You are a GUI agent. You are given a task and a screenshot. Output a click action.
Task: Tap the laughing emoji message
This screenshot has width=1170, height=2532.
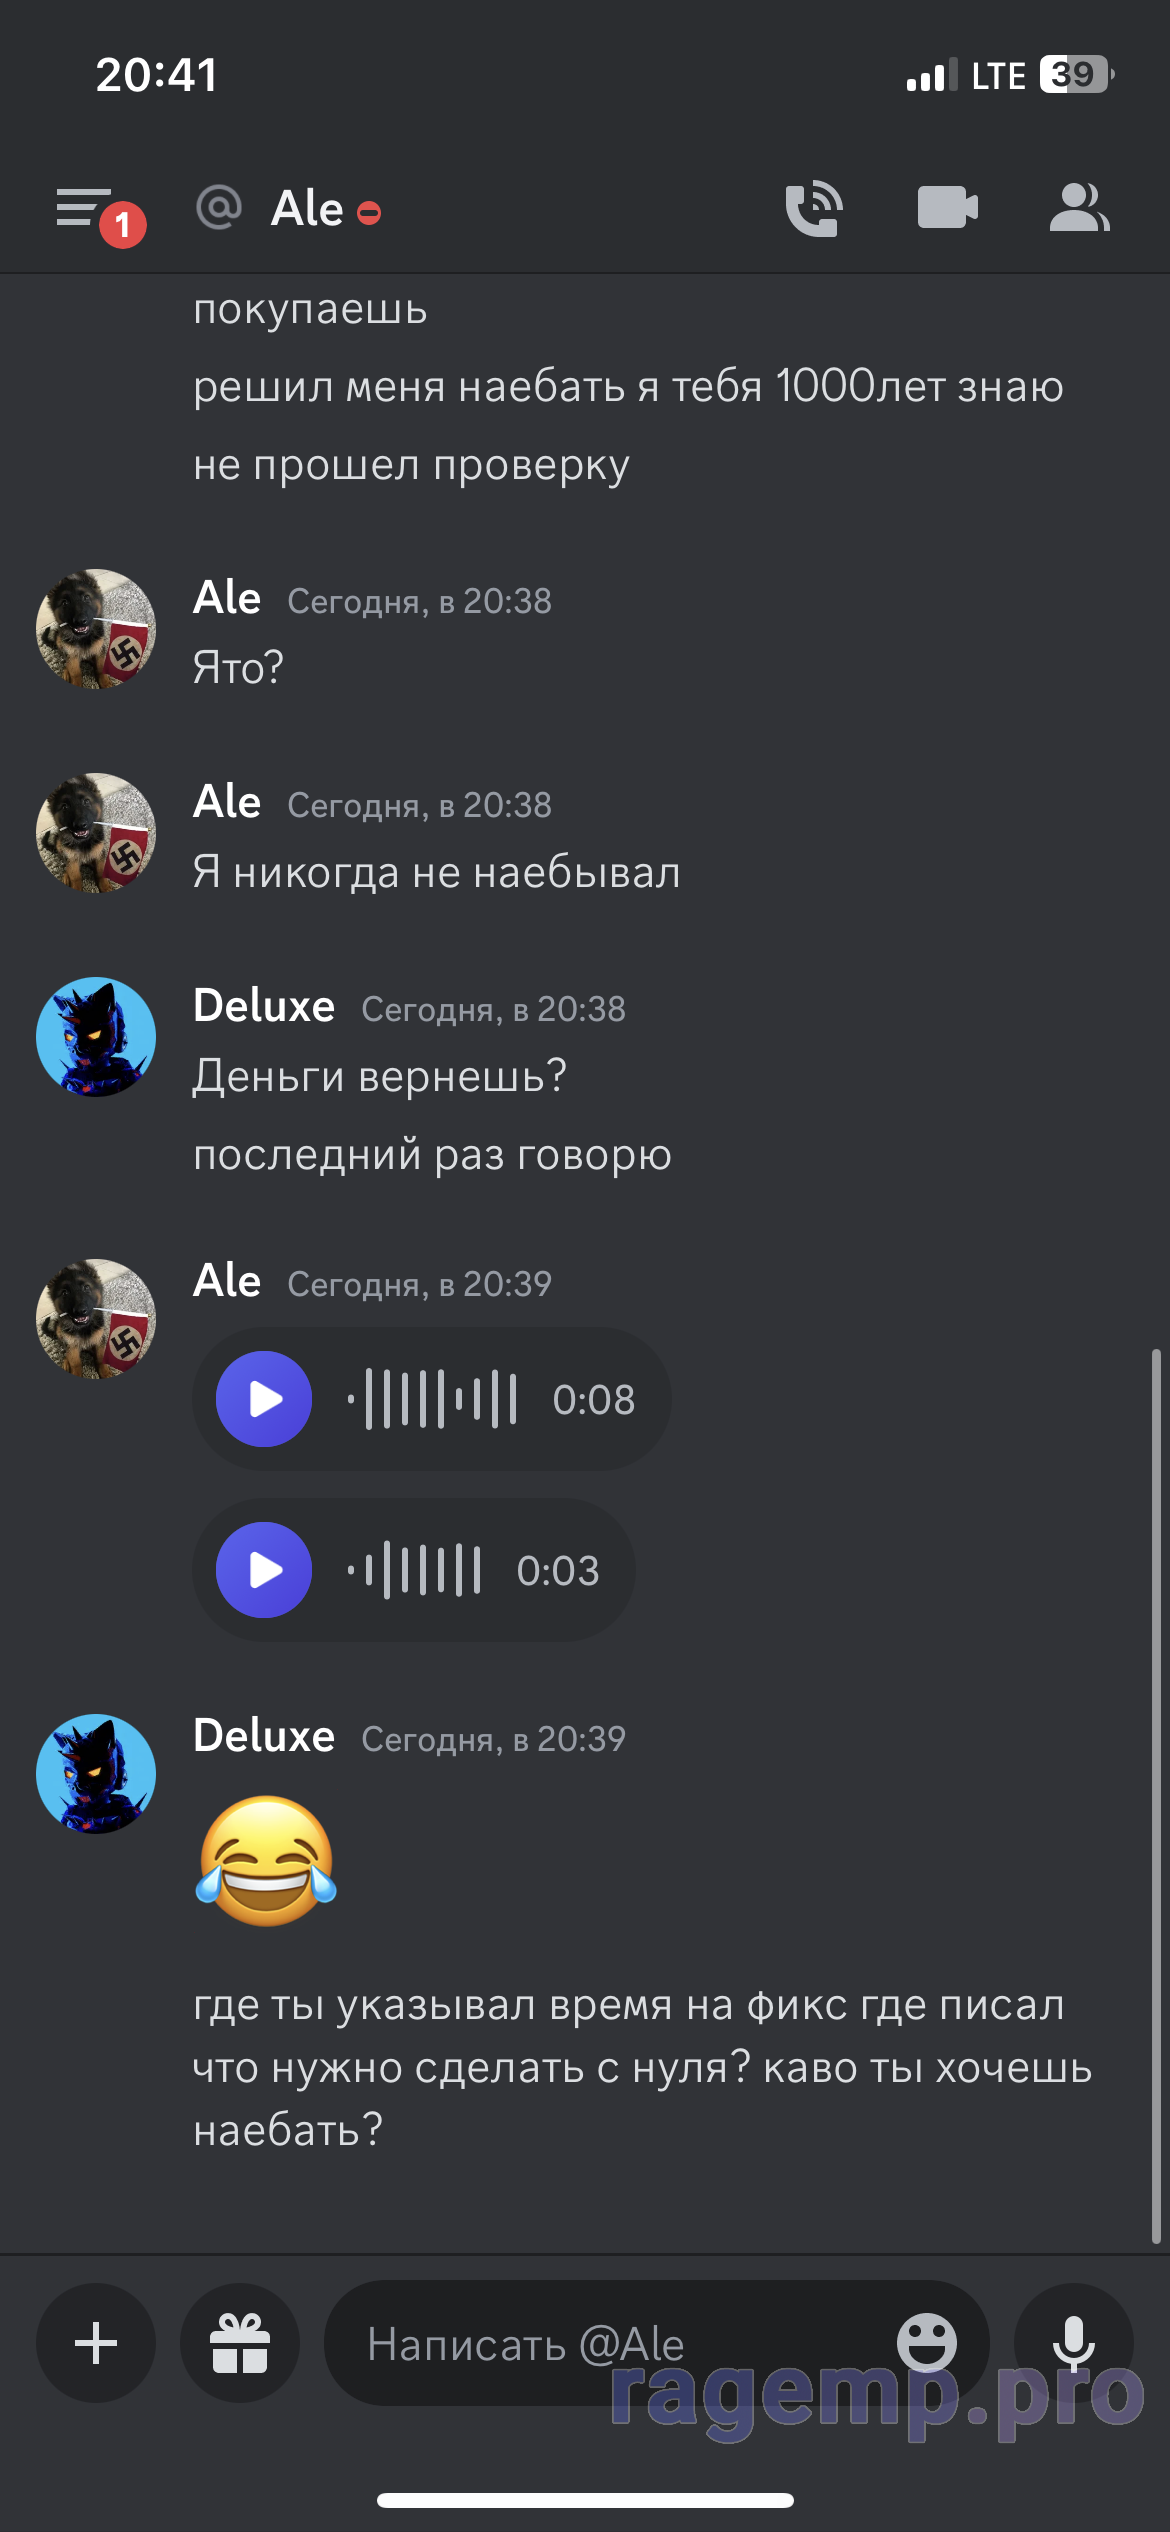266,1861
